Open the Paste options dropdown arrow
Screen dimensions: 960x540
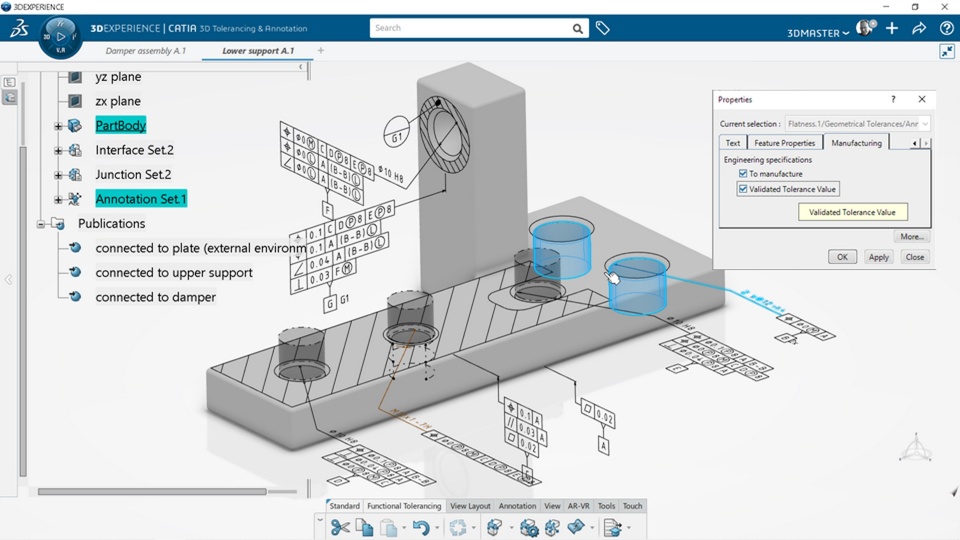403,528
